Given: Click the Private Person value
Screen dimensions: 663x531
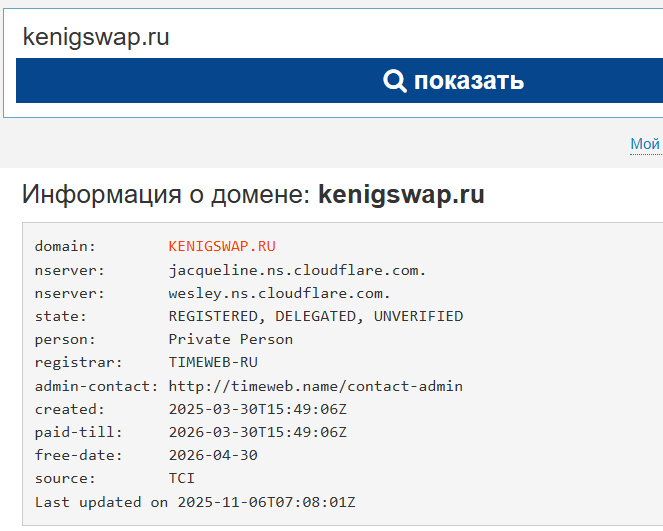Looking at the screenshot, I should point(231,339).
